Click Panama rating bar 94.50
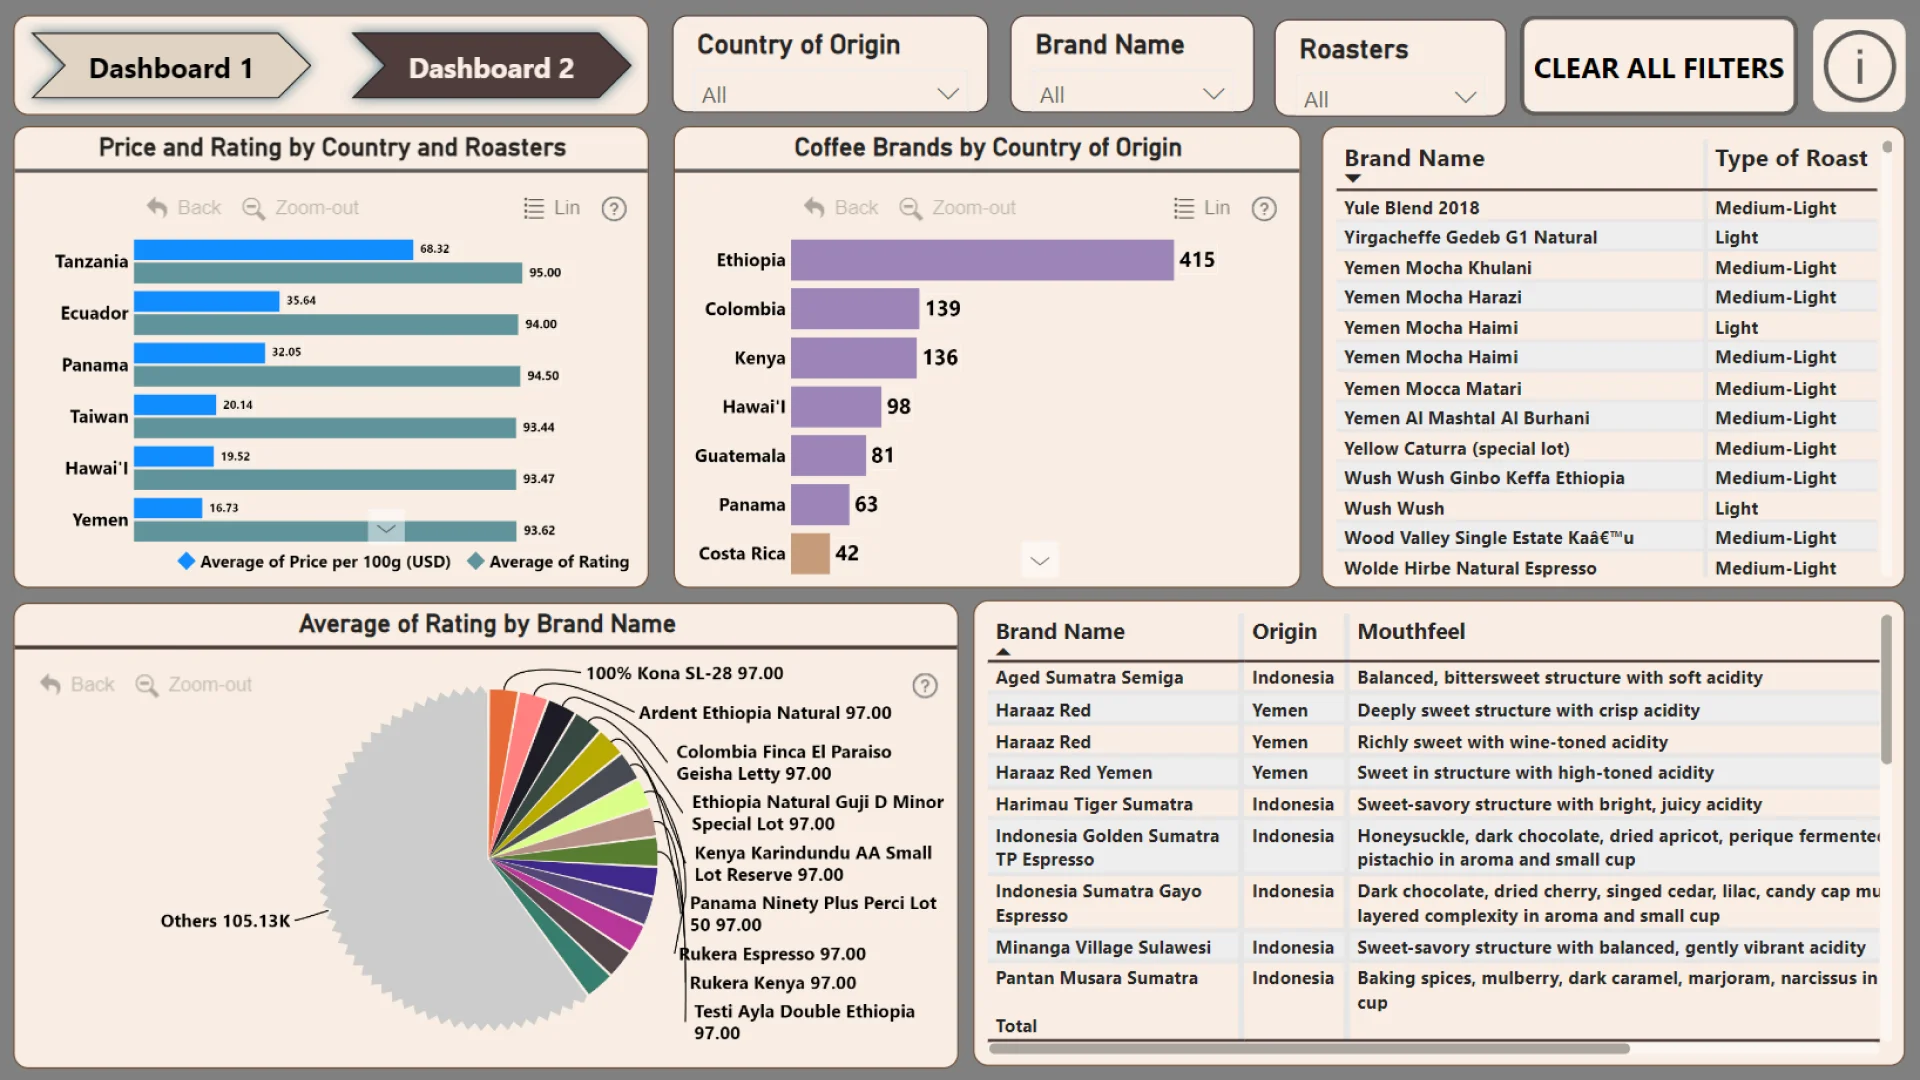The image size is (1920, 1080). pyautogui.click(x=327, y=376)
